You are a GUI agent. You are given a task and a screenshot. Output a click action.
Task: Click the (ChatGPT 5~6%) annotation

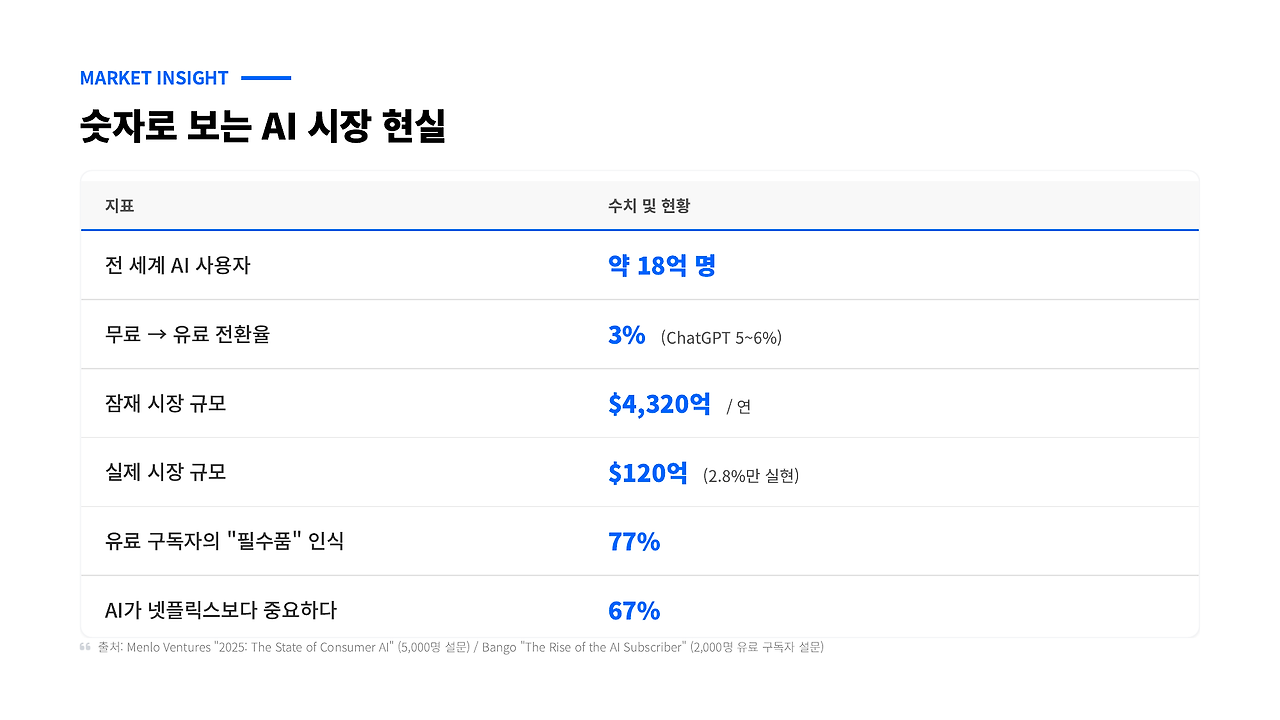[x=721, y=338]
